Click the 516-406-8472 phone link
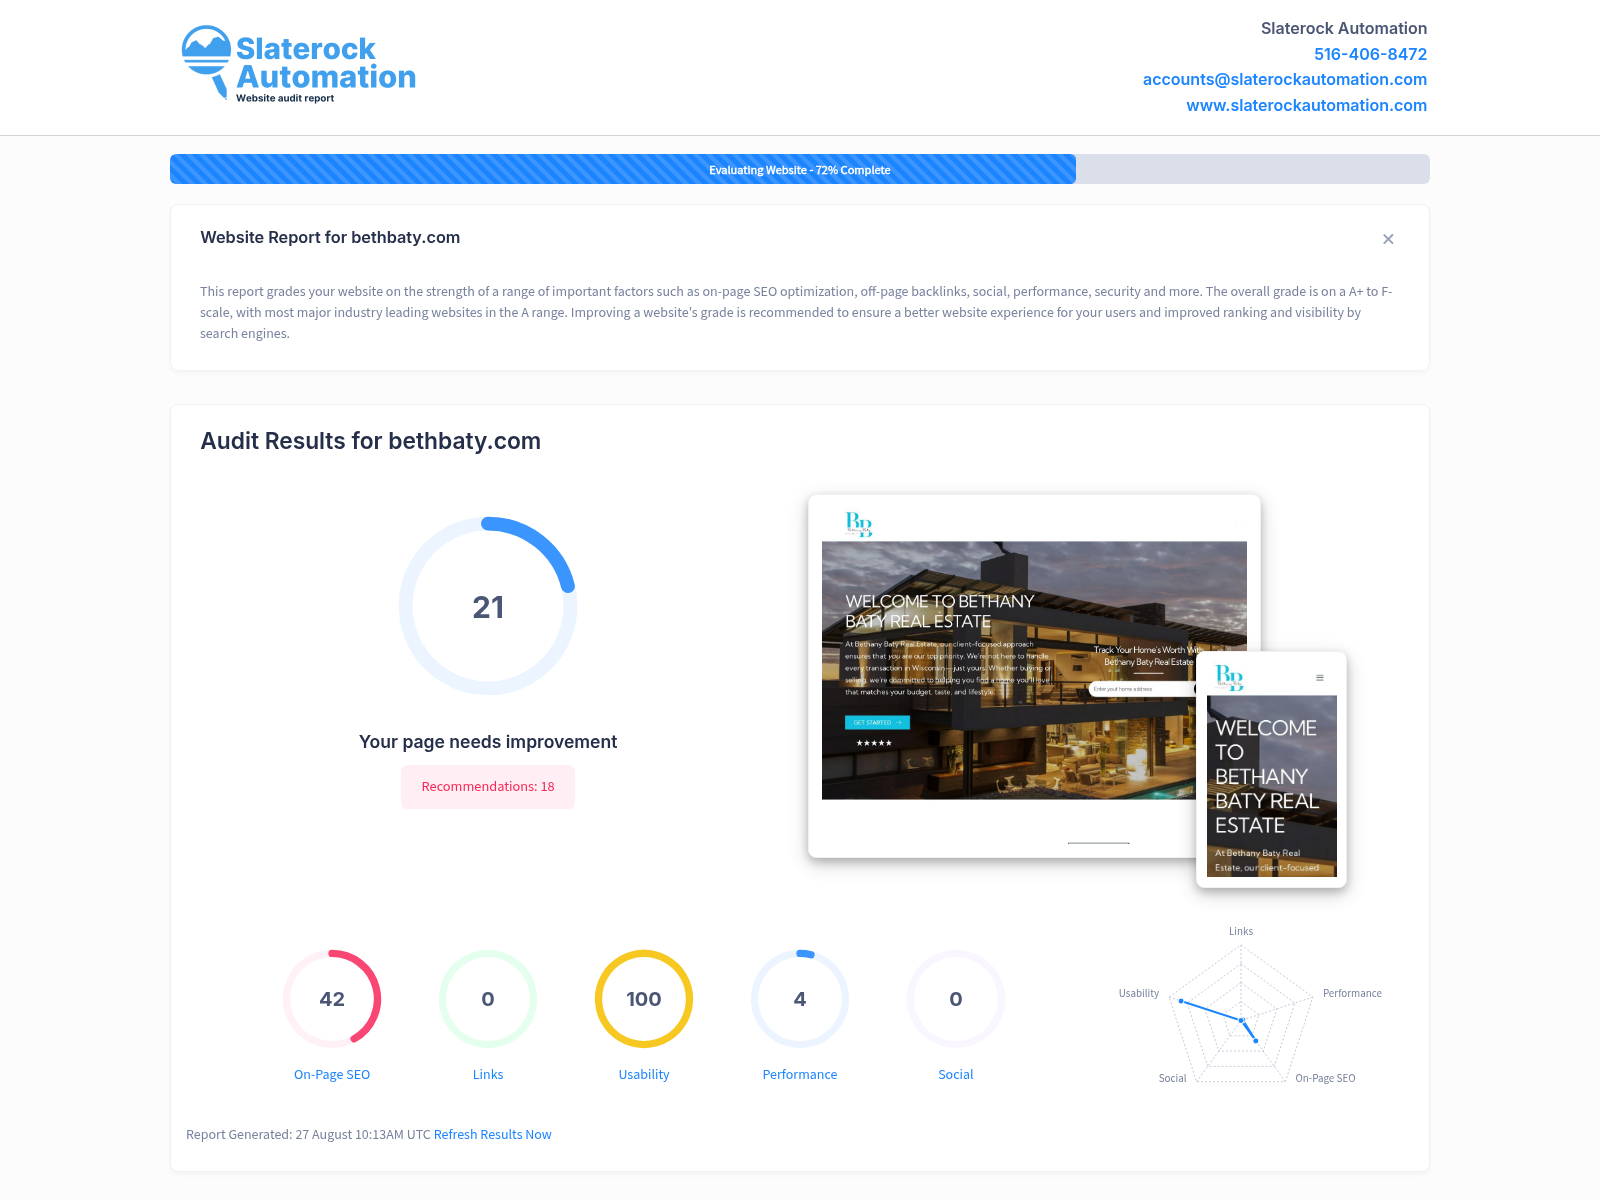Screen dimensions: 1600x1200 (x=1369, y=54)
